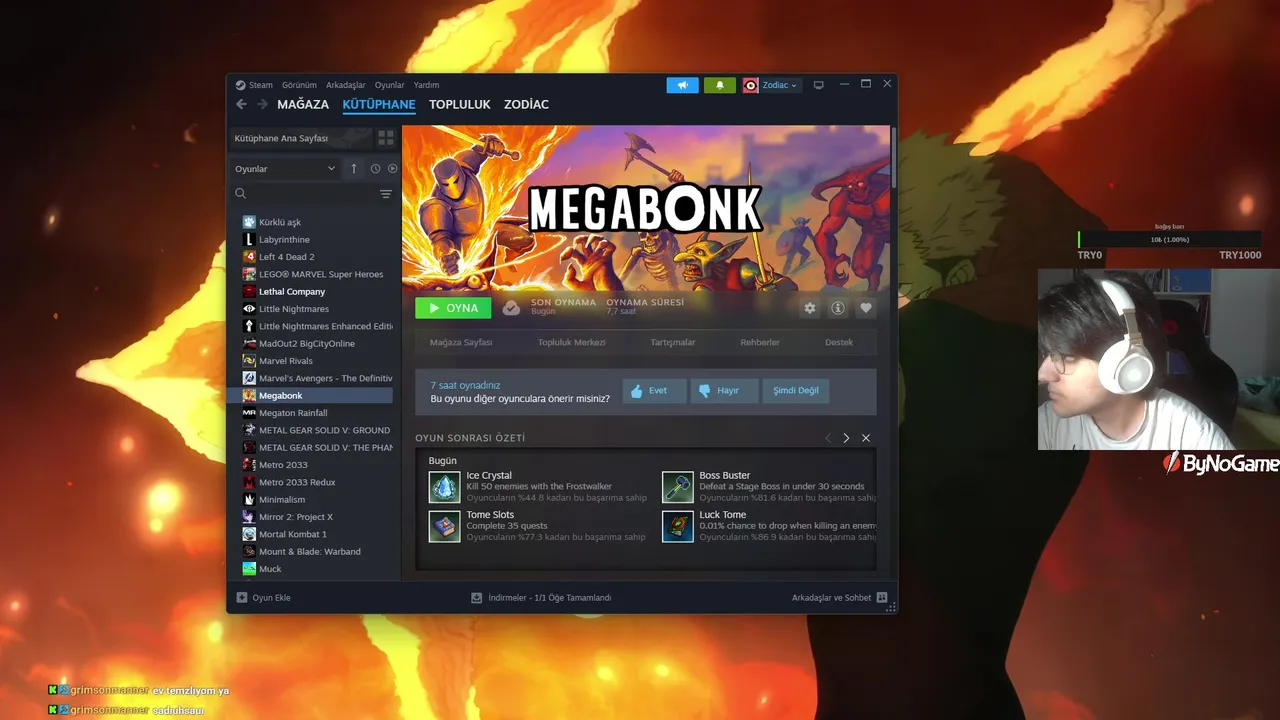Open the Oyunlar menu
Viewport: 1280px width, 720px height.
[390, 85]
